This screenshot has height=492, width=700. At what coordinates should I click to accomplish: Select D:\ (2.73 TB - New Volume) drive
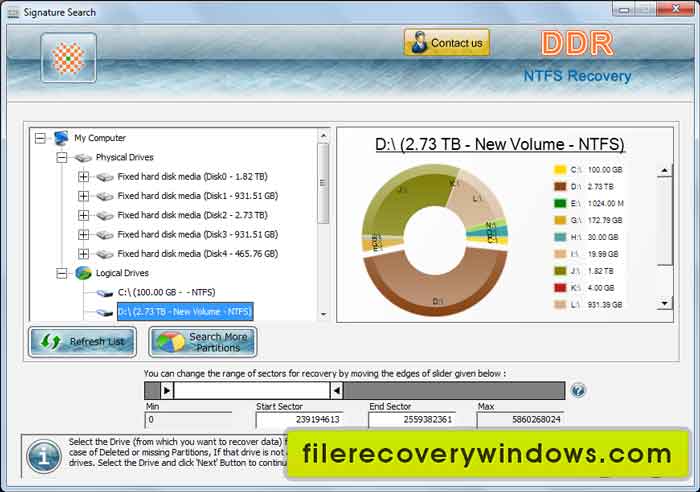(185, 312)
